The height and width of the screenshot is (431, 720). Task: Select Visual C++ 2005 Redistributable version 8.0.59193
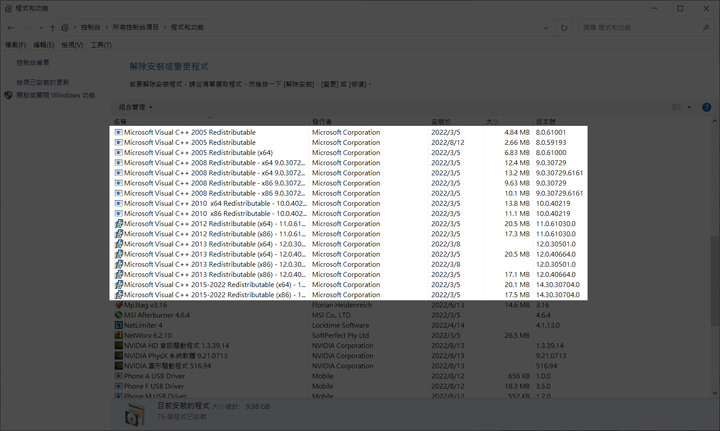[x=349, y=142]
